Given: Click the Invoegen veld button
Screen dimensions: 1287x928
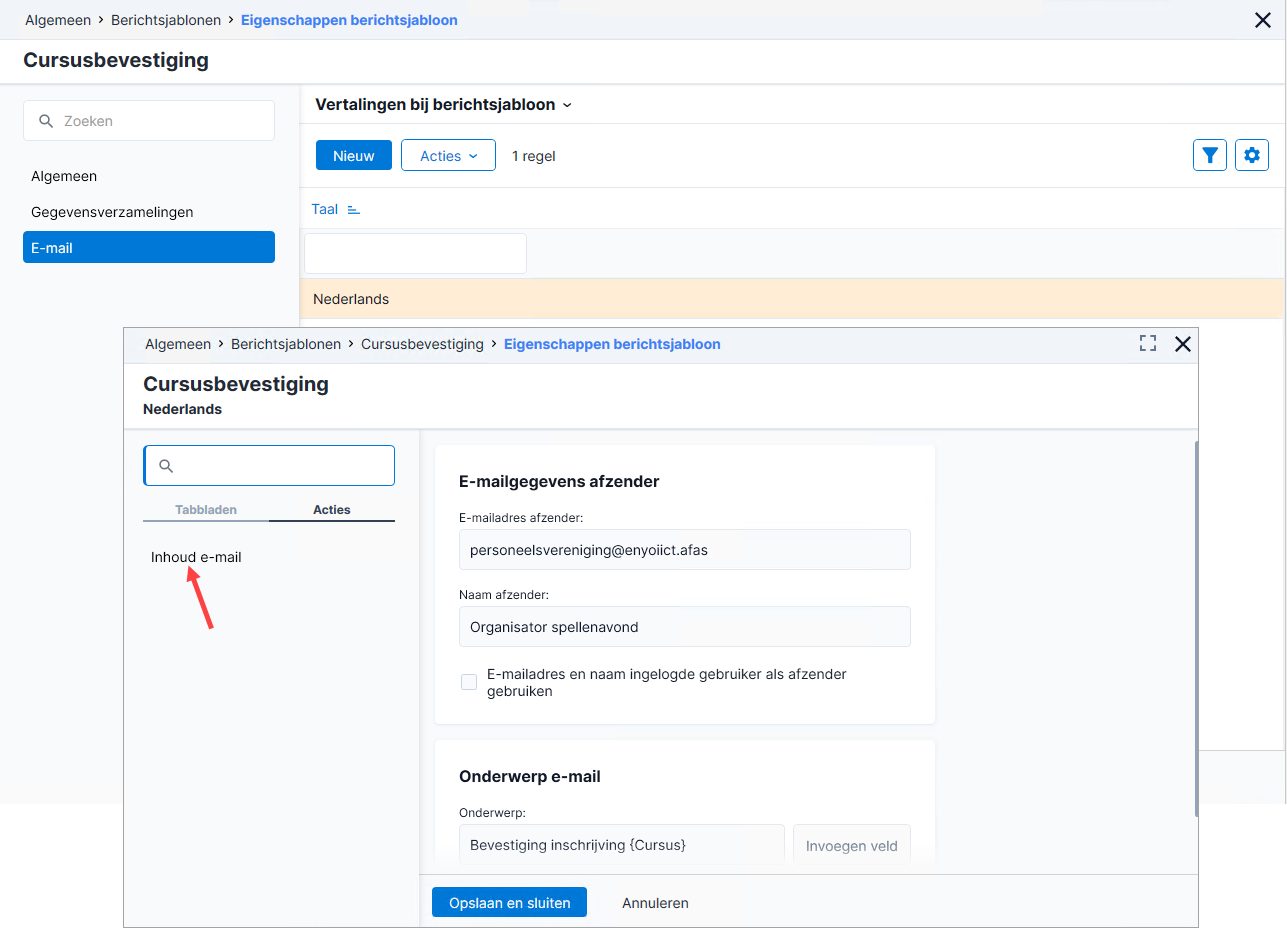Looking at the screenshot, I should 852,845.
